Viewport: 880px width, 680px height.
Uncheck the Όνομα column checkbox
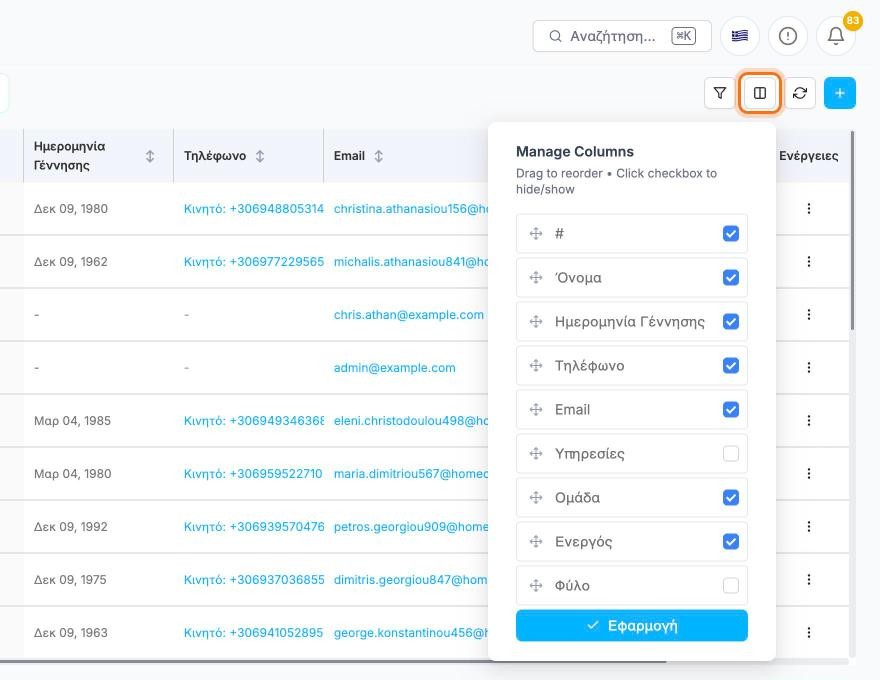pyautogui.click(x=731, y=278)
